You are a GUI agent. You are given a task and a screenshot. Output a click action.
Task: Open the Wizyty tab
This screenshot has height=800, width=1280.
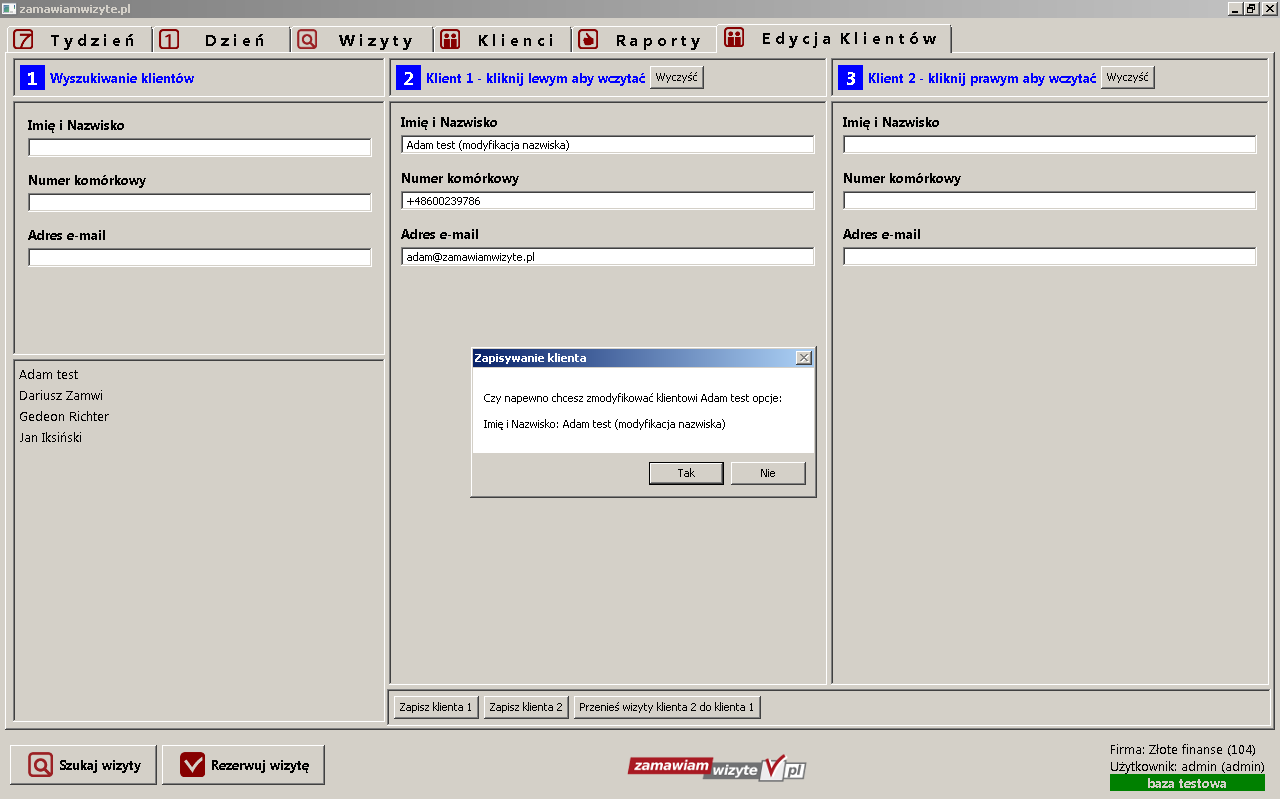(x=362, y=40)
